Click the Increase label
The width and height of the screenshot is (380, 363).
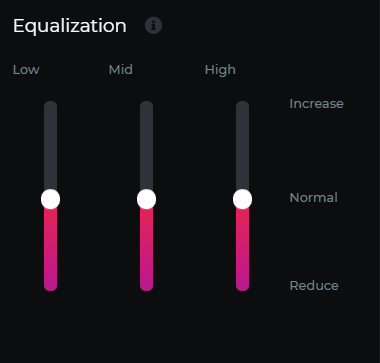coord(316,104)
